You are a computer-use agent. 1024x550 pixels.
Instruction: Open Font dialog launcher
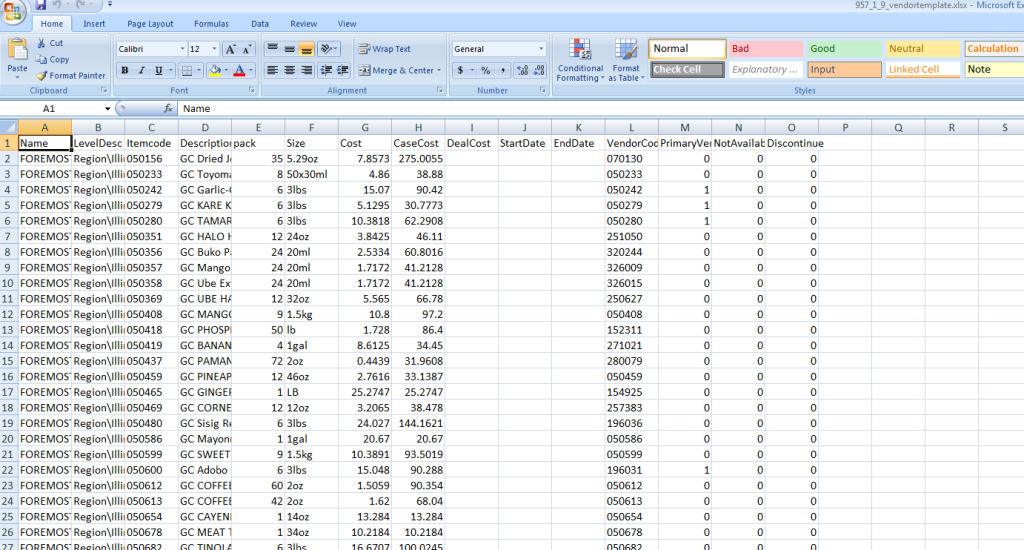(251, 91)
